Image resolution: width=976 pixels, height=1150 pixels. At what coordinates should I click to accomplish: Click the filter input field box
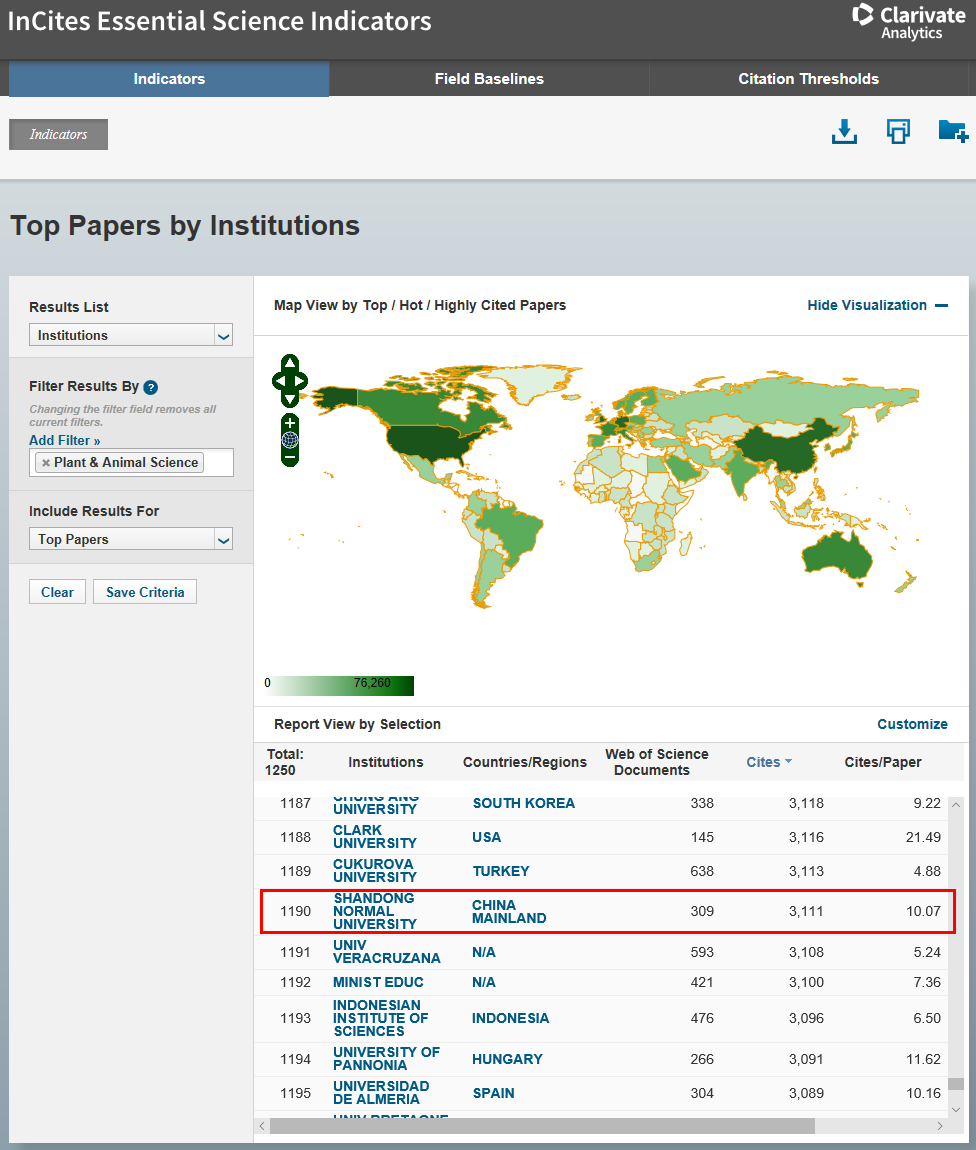pos(131,463)
